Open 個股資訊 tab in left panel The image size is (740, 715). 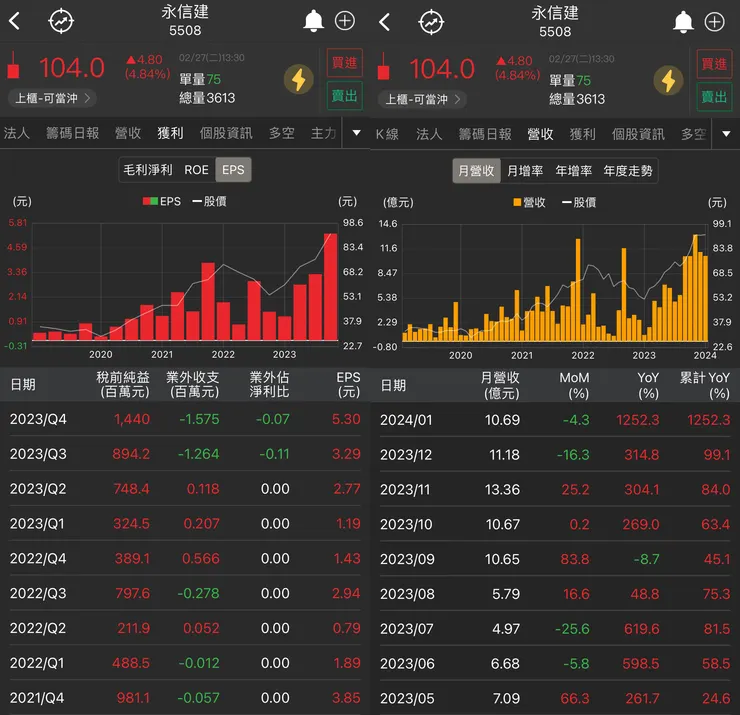pos(226,133)
